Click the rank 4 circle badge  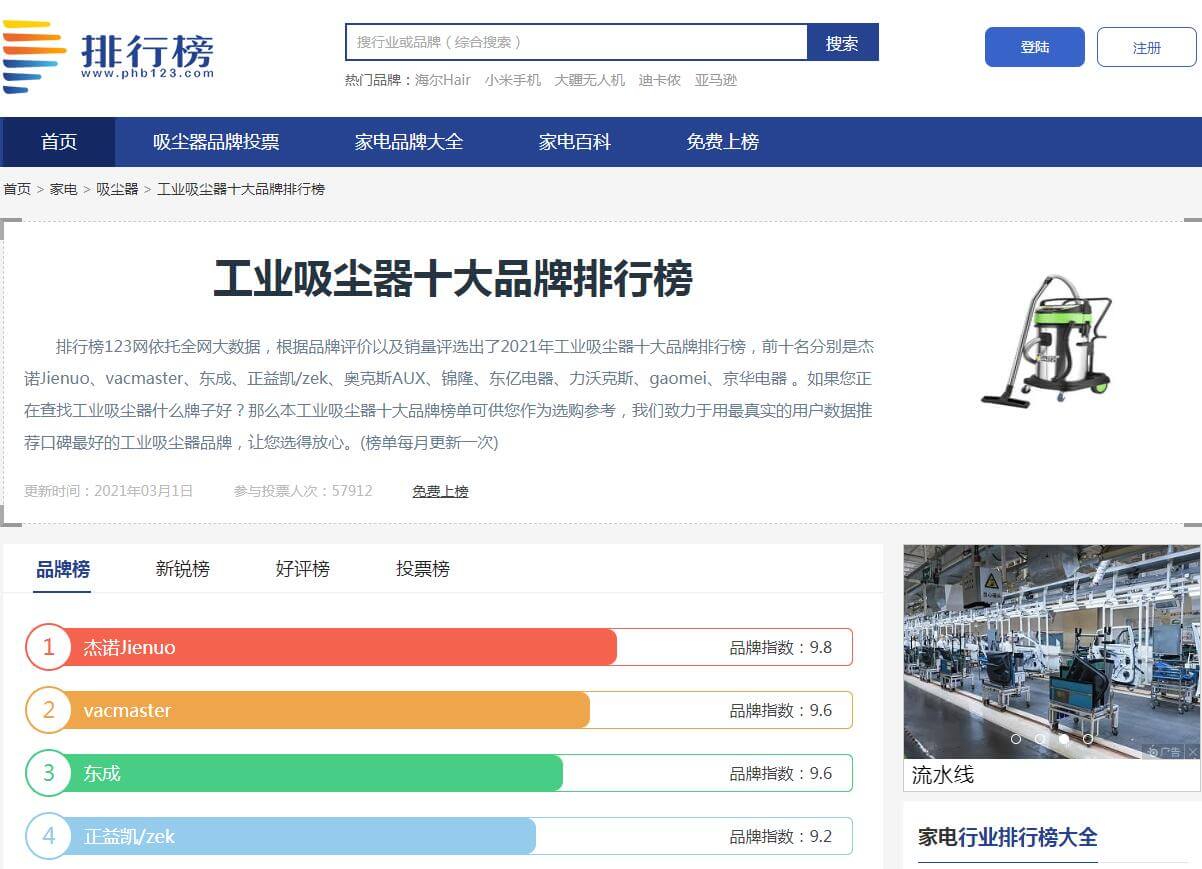[48, 836]
